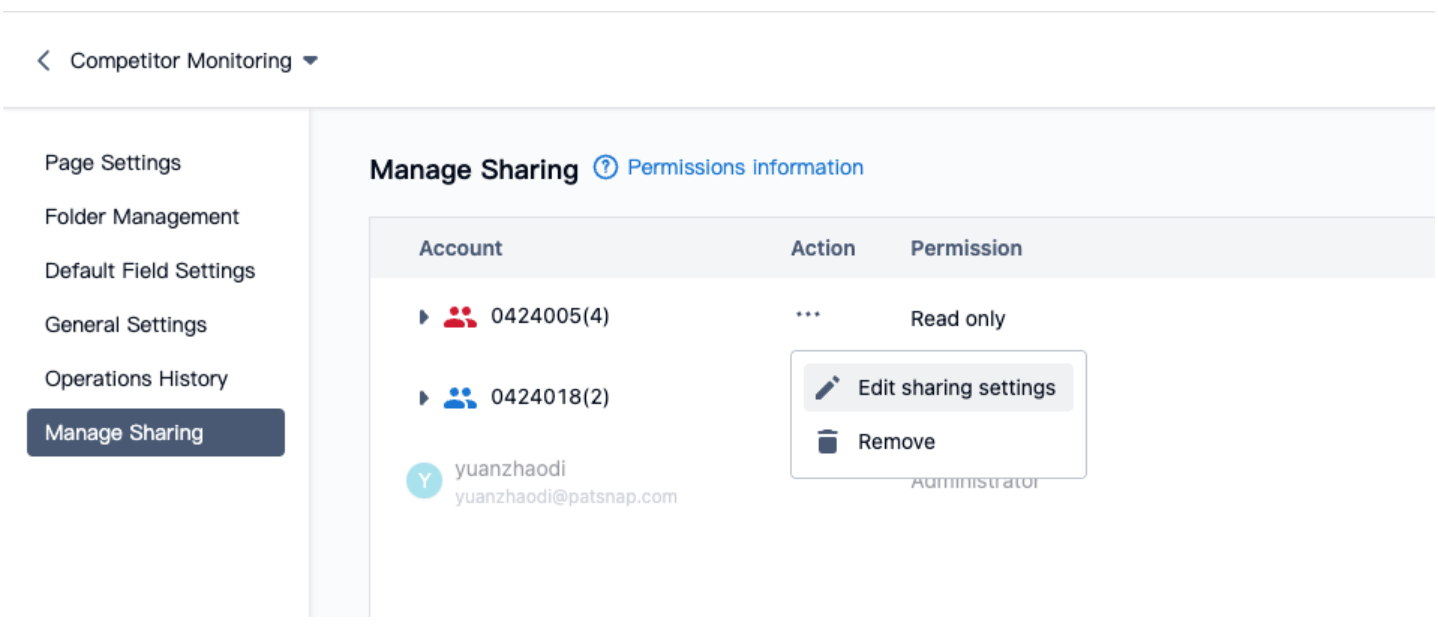1438x639 pixels.
Task: Expand the 0424018 group row
Action: pos(424,398)
